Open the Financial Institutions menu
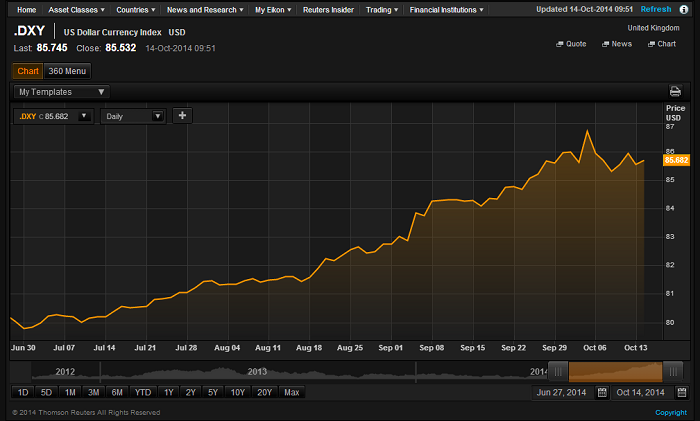Screen dimensions: 700x421 (446, 10)
